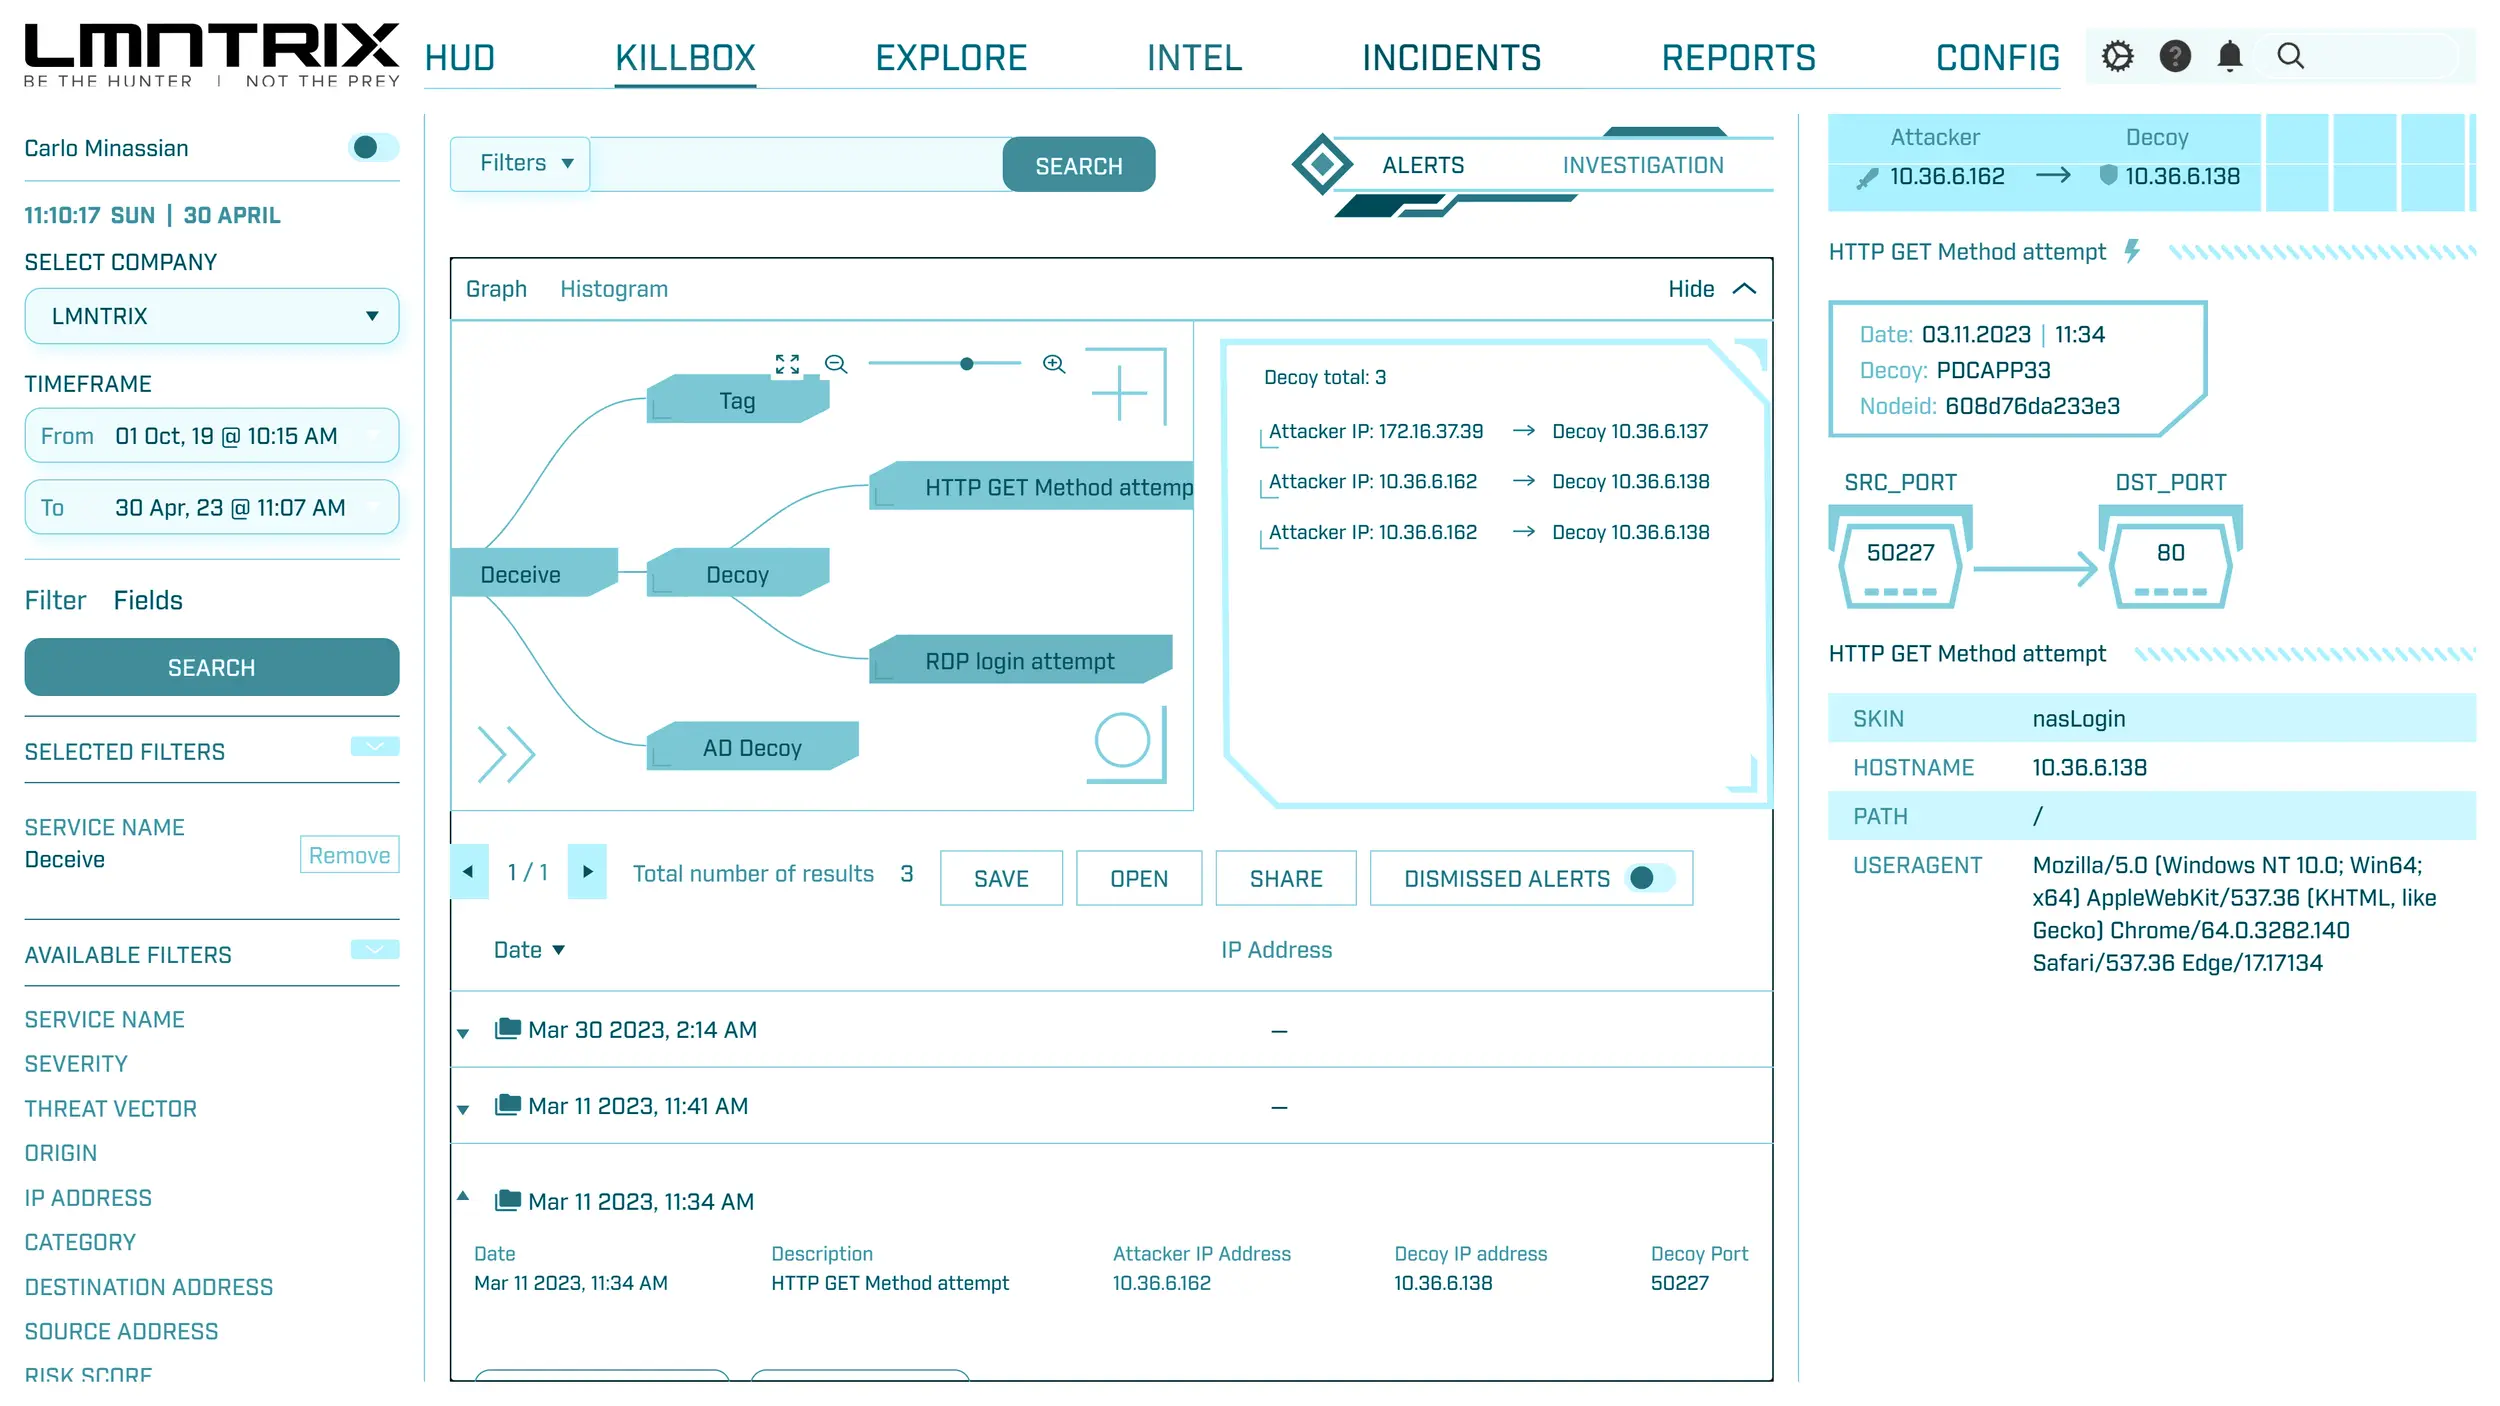Click the SHARE button
The image size is (2500, 1406).
coord(1285,878)
